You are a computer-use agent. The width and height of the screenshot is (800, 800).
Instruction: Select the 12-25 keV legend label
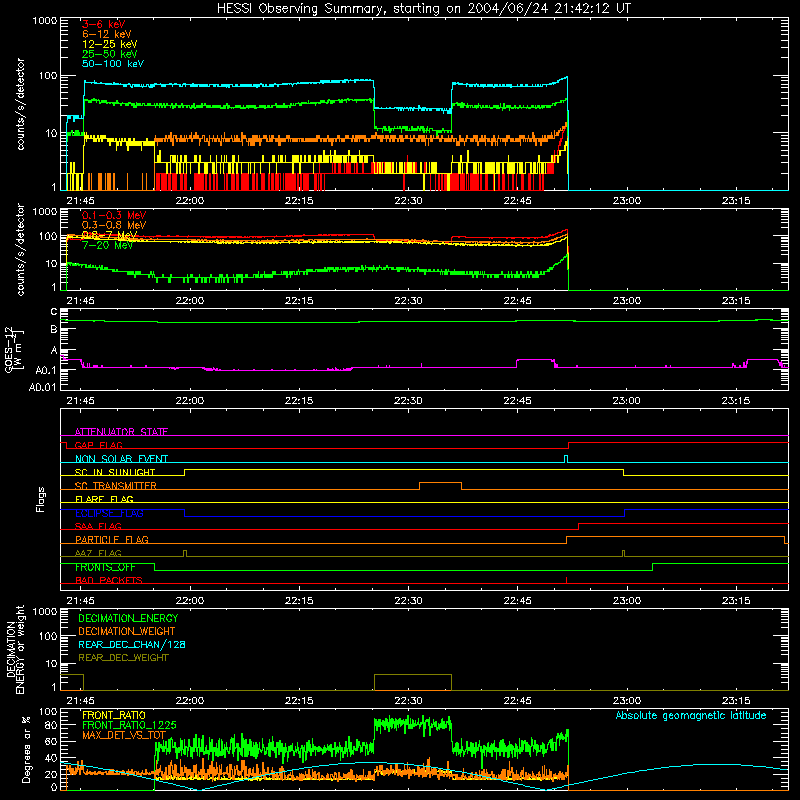point(110,44)
